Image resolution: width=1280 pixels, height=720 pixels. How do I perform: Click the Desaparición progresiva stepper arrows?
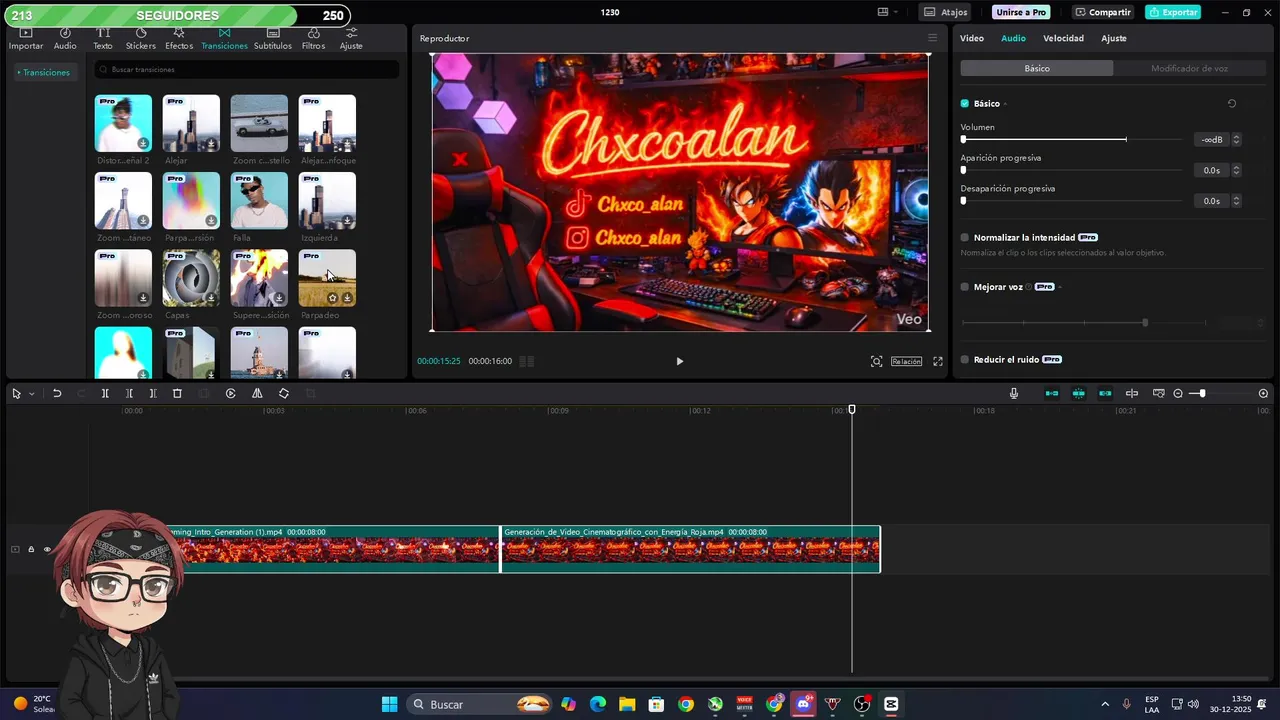click(1237, 201)
